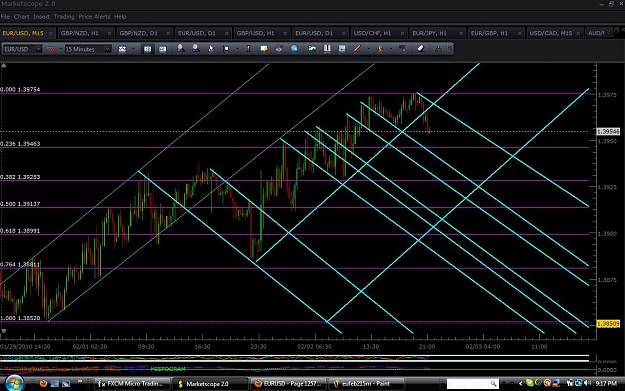Image resolution: width=625 pixels, height=391 pixels.
Task: Click the 0.500 1.39137 Fibonacci level label
Action: click(20, 204)
